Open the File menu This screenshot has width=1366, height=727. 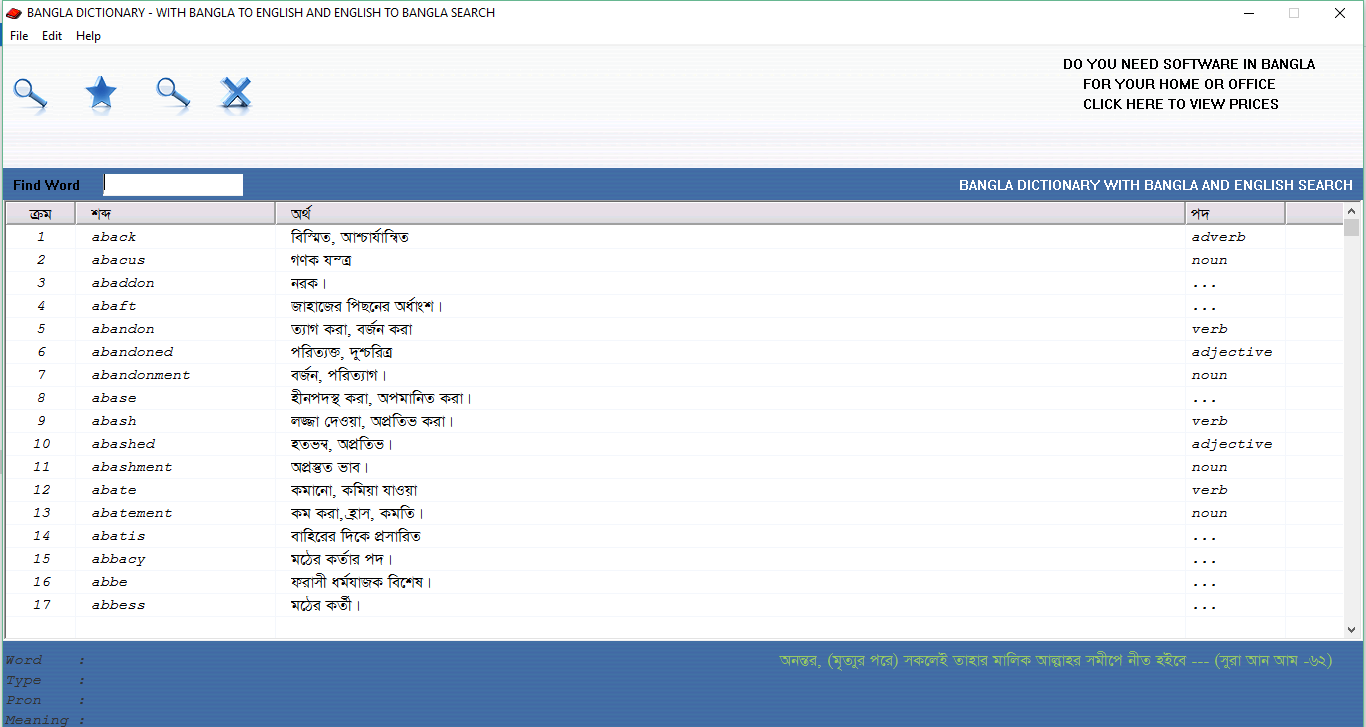[x=18, y=35]
